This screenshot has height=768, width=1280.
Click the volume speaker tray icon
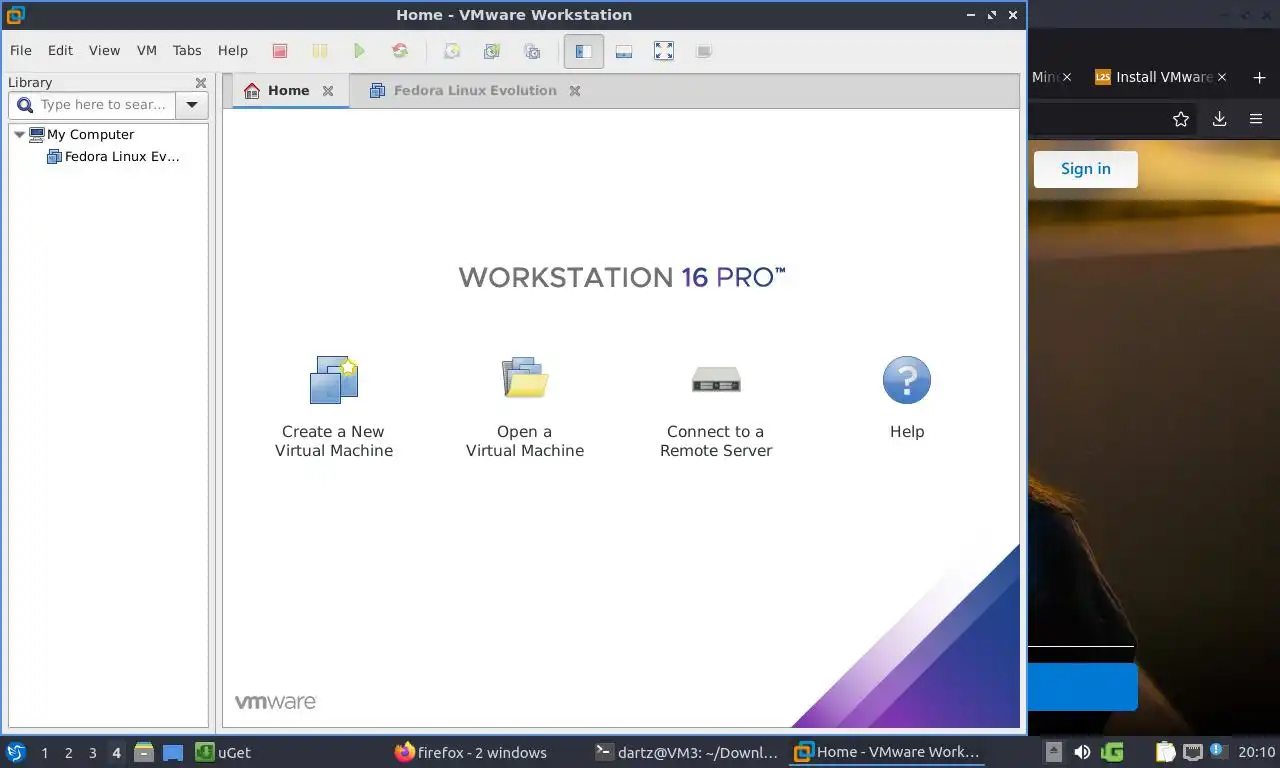[x=1082, y=752]
